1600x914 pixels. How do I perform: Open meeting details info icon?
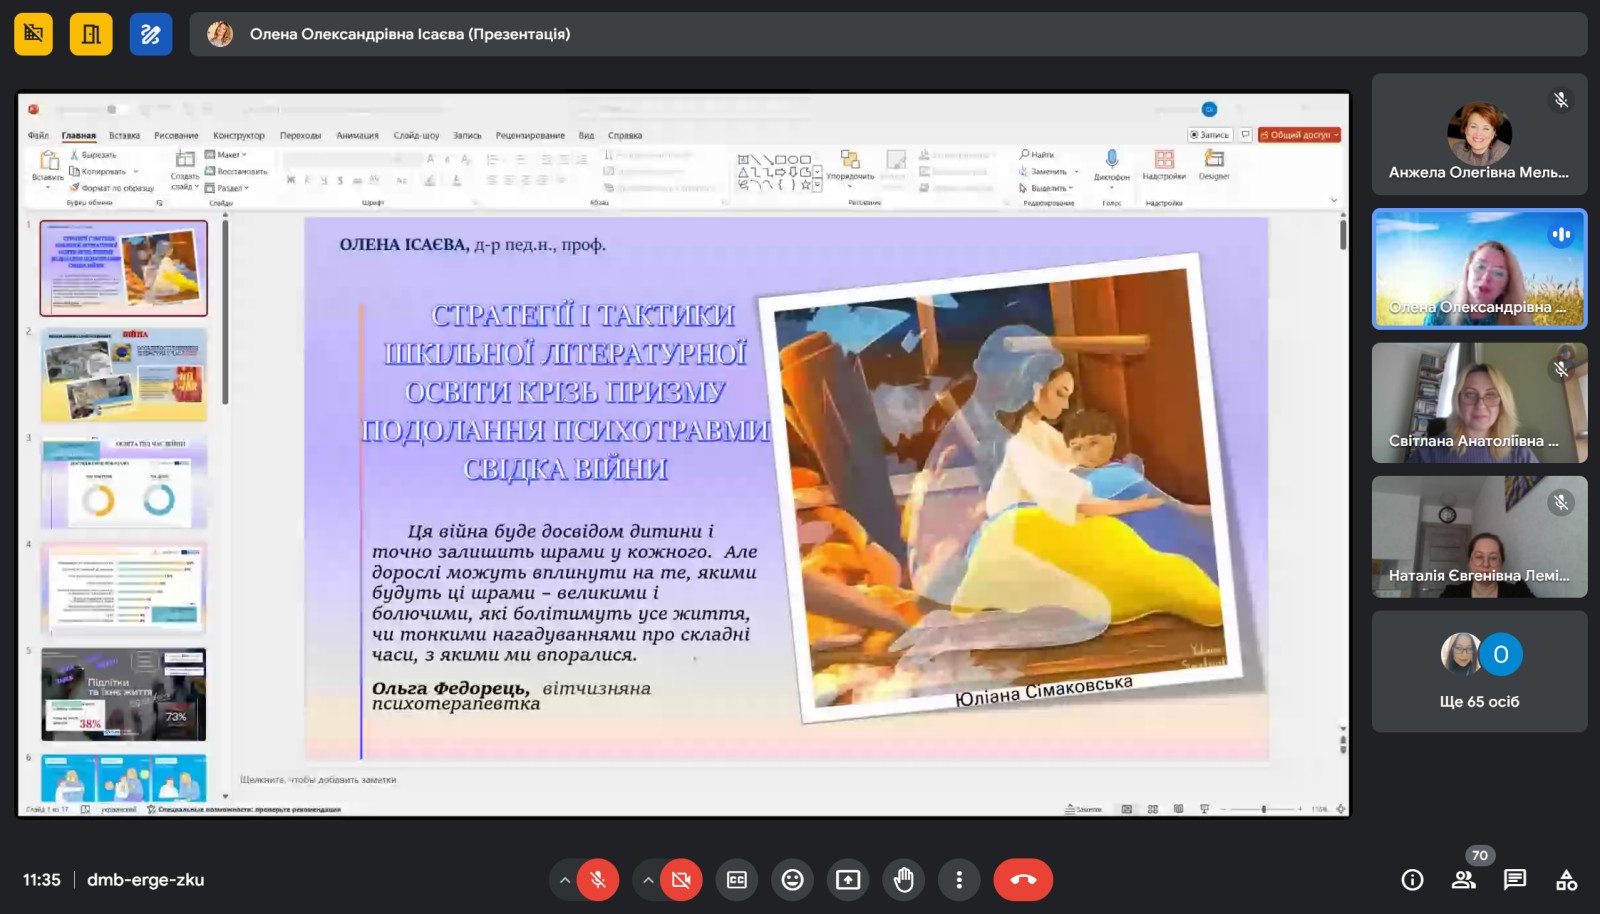coord(1412,880)
